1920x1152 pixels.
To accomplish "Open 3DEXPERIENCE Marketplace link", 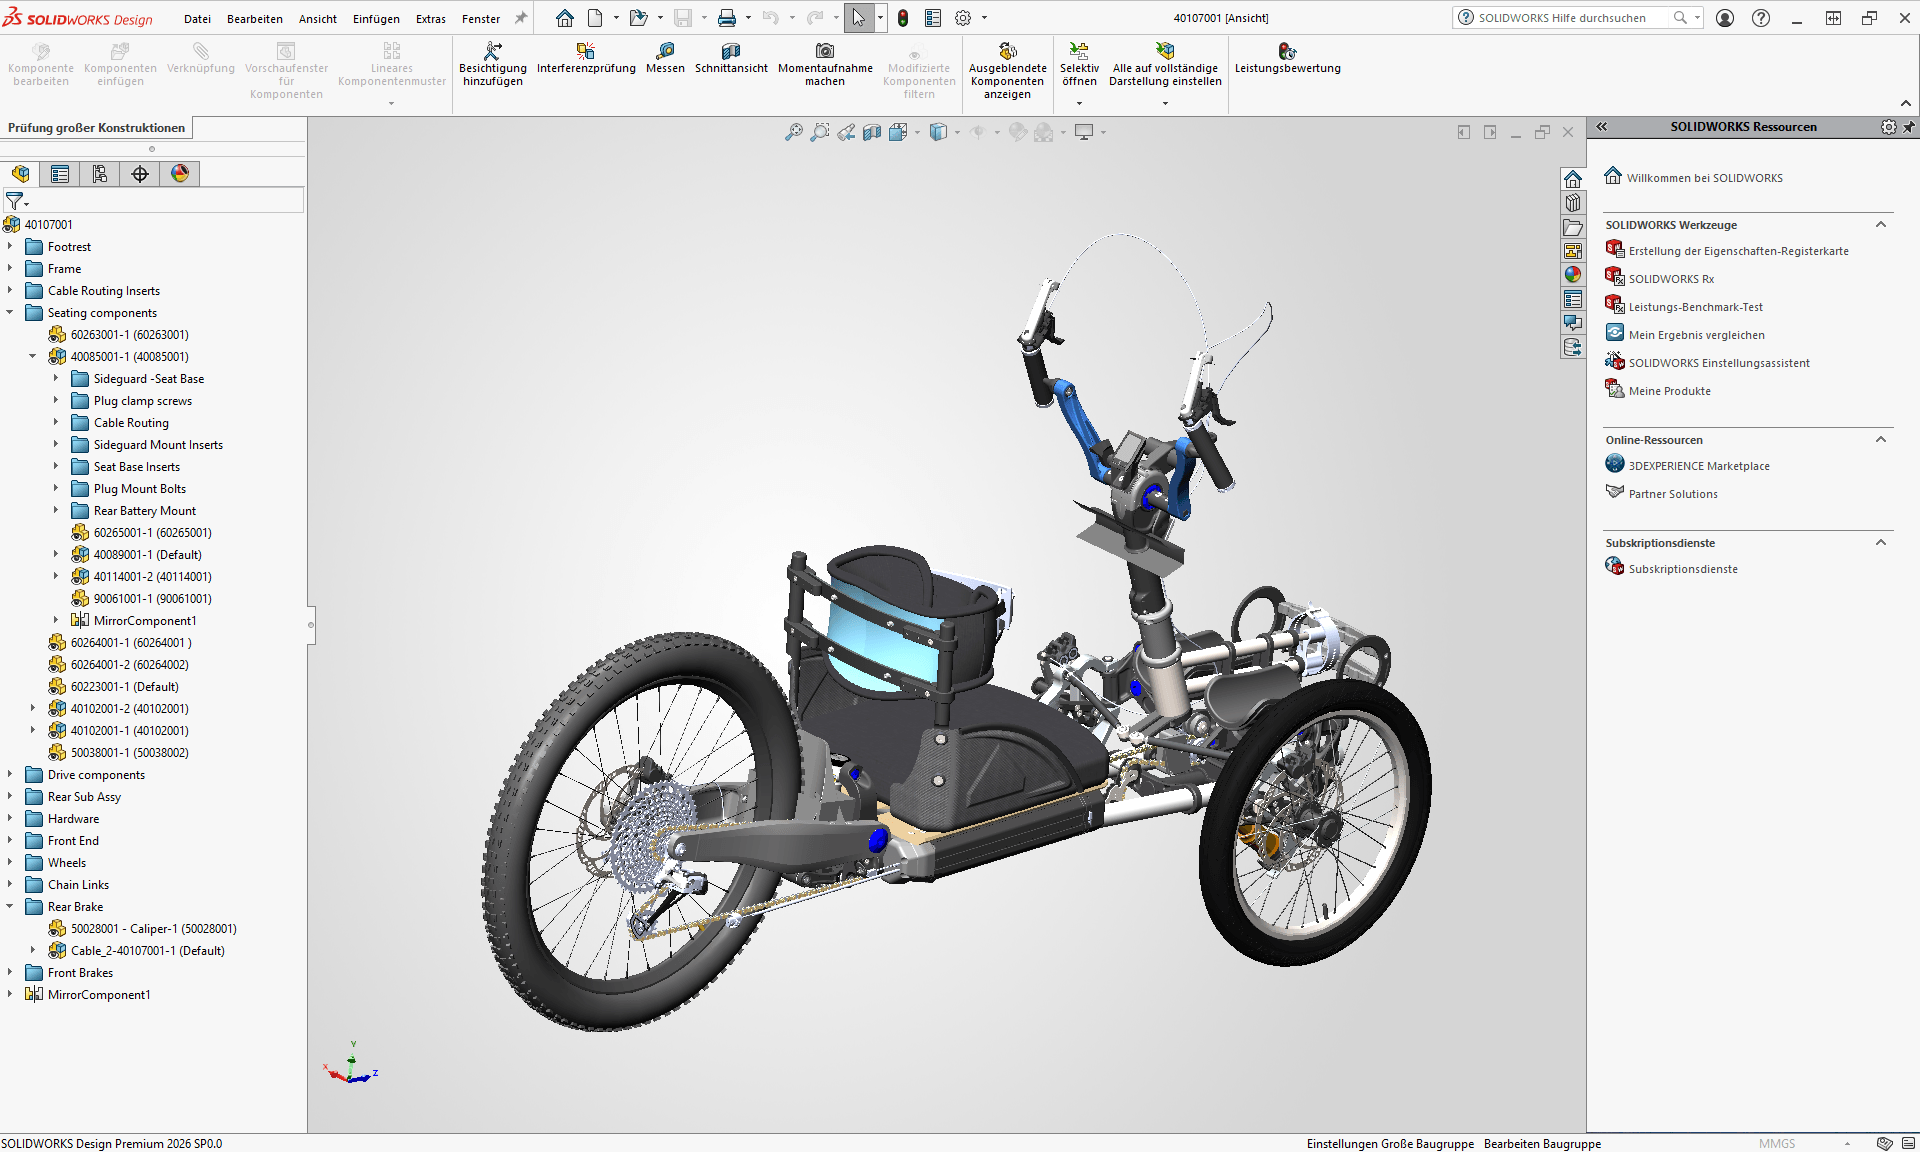I will pos(1698,466).
